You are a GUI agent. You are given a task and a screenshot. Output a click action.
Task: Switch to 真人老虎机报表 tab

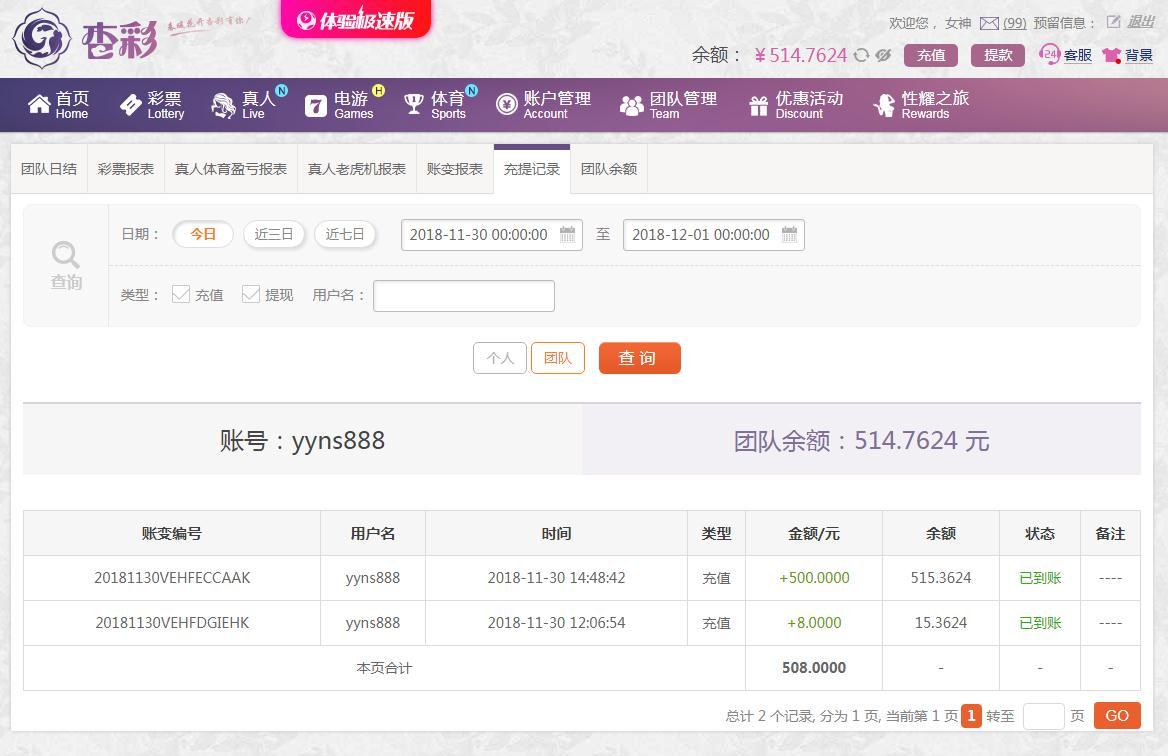[357, 169]
